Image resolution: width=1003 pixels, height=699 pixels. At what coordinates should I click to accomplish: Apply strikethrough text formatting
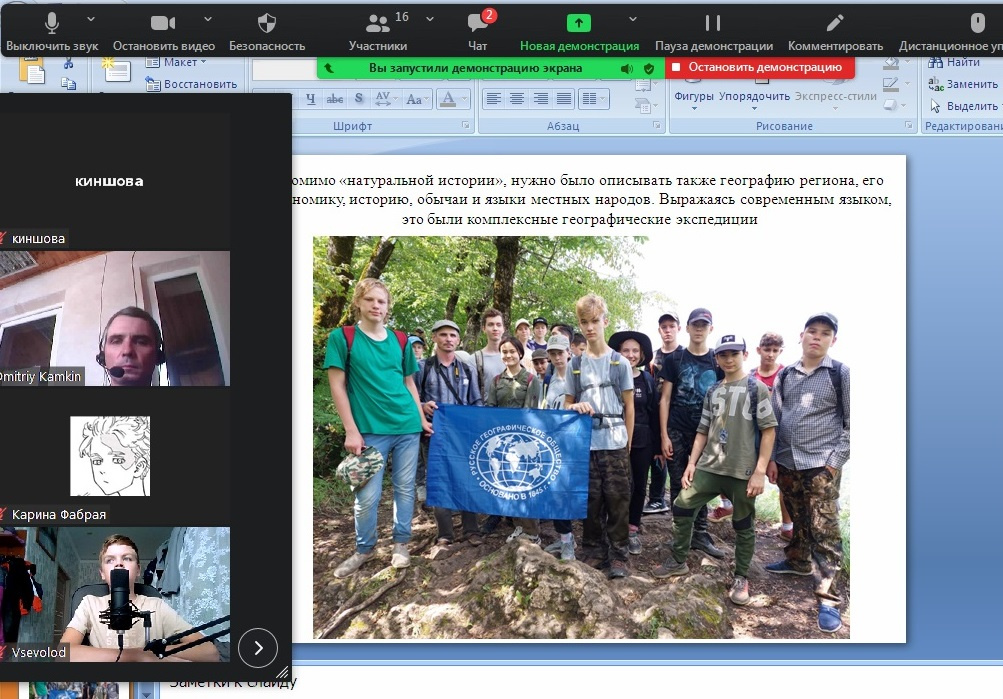[335, 98]
